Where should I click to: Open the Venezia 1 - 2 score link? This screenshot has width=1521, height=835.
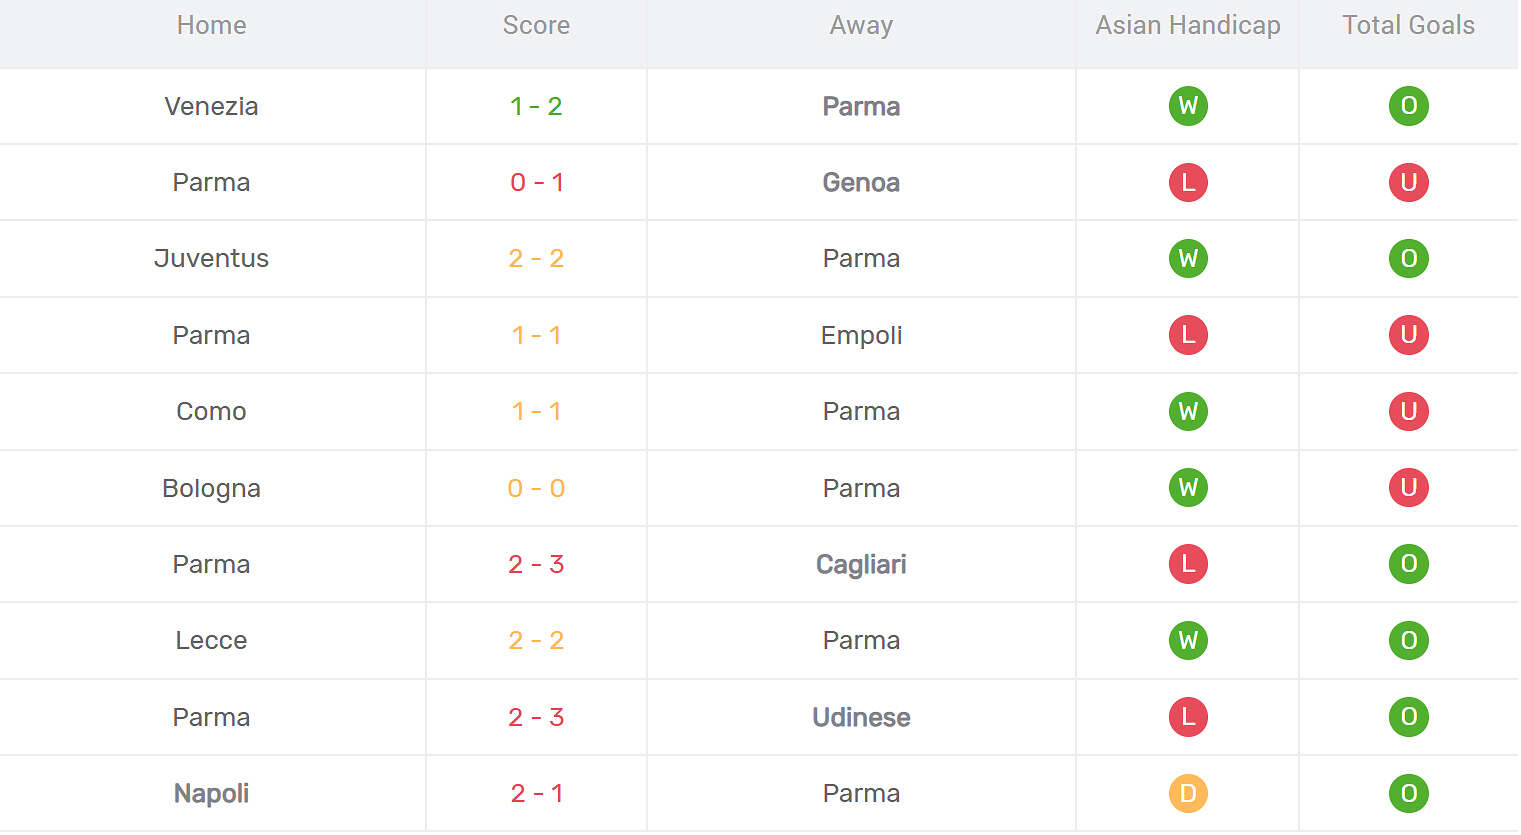point(536,106)
